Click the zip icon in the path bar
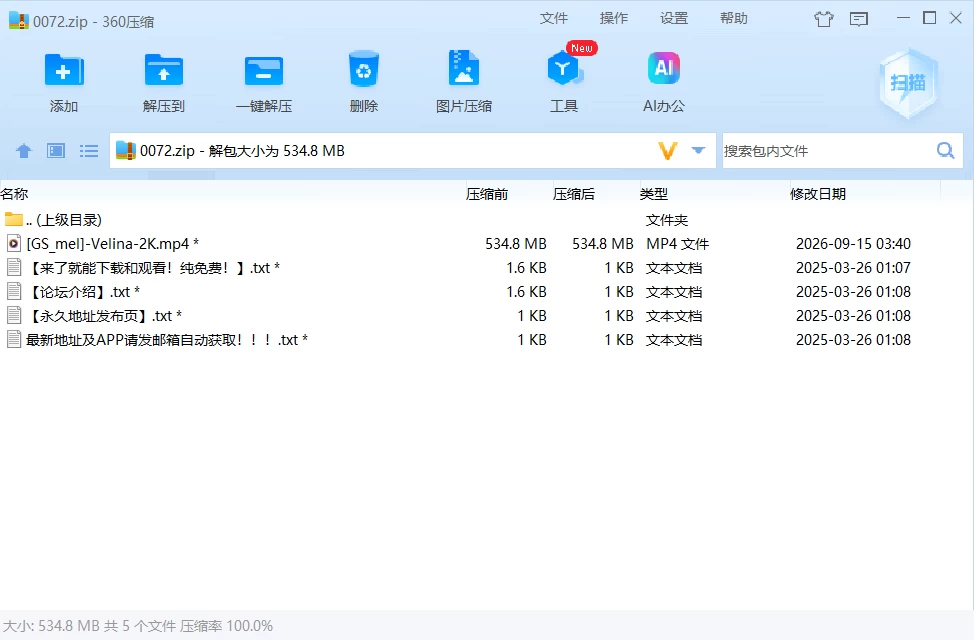 pyautogui.click(x=125, y=150)
